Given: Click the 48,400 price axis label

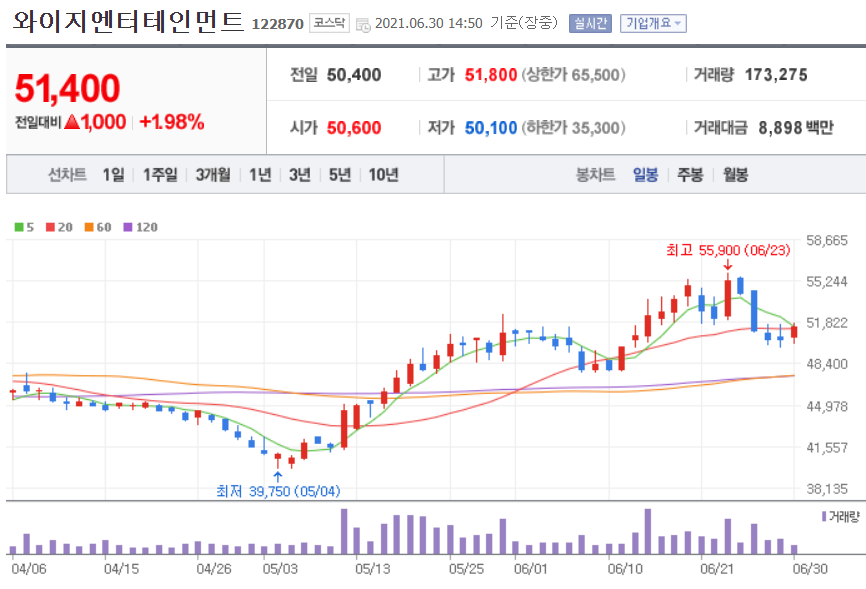Looking at the screenshot, I should tap(827, 364).
